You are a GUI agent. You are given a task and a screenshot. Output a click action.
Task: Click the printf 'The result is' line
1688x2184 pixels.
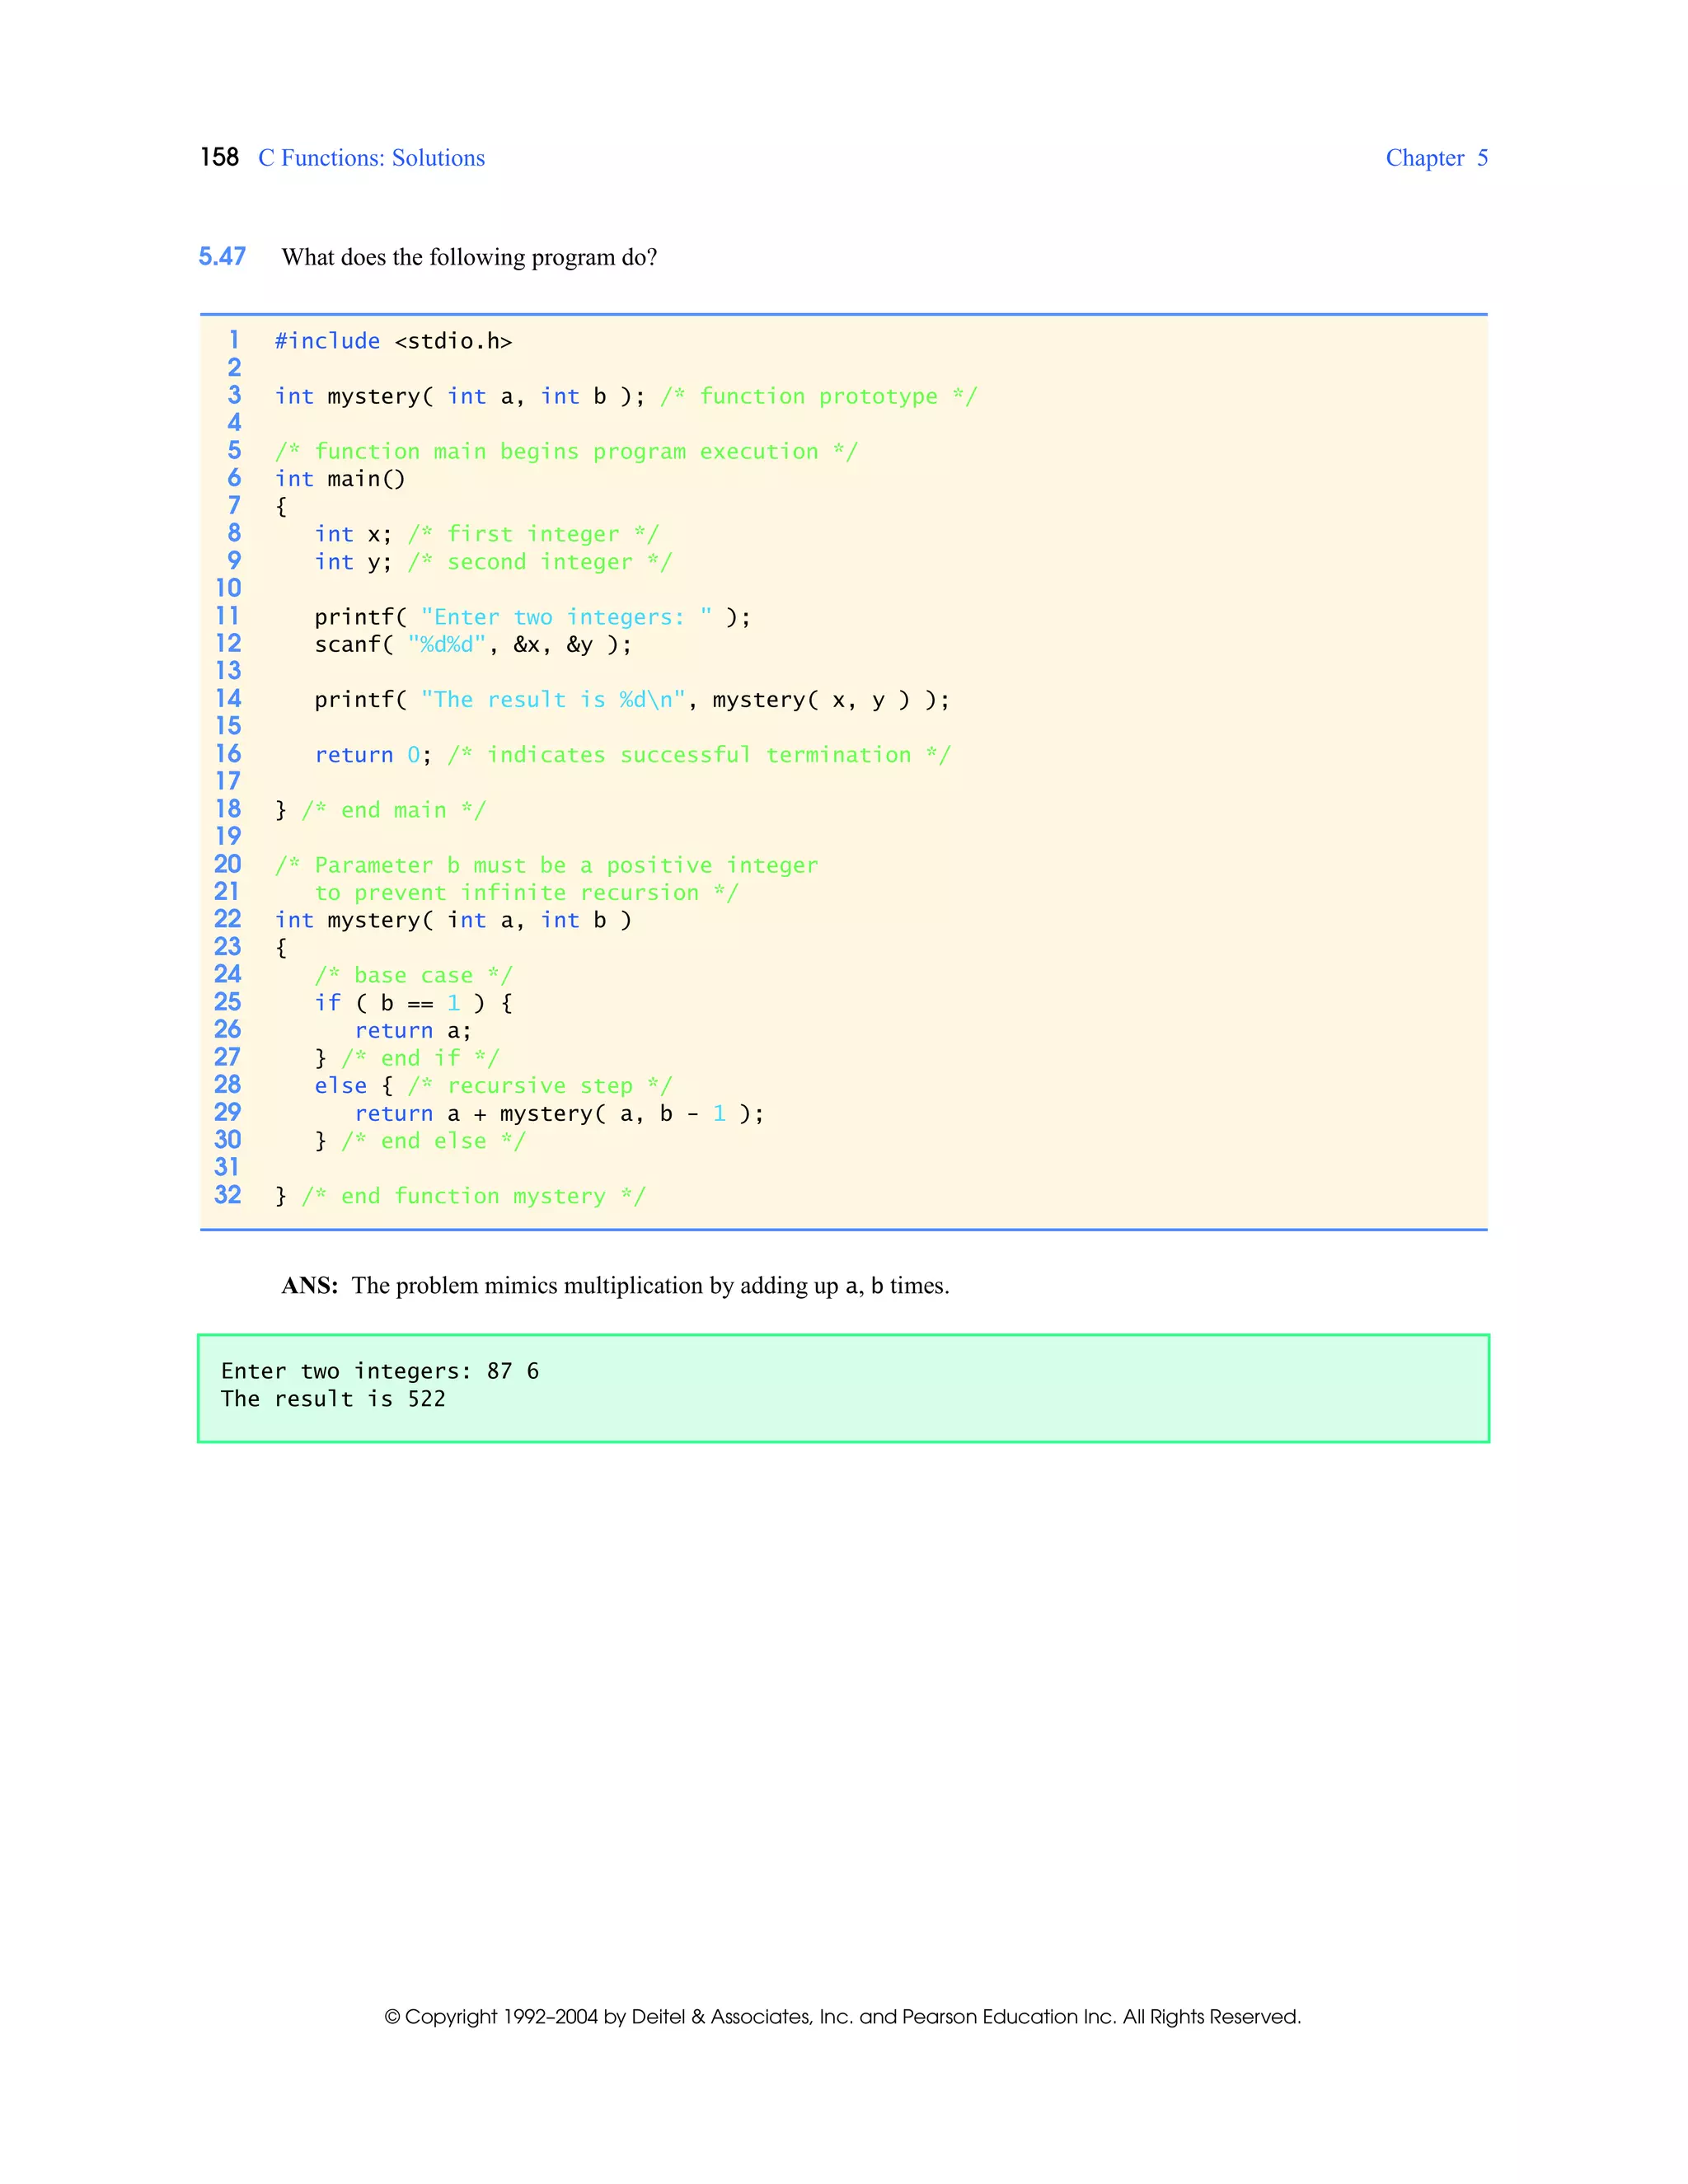[x=632, y=700]
